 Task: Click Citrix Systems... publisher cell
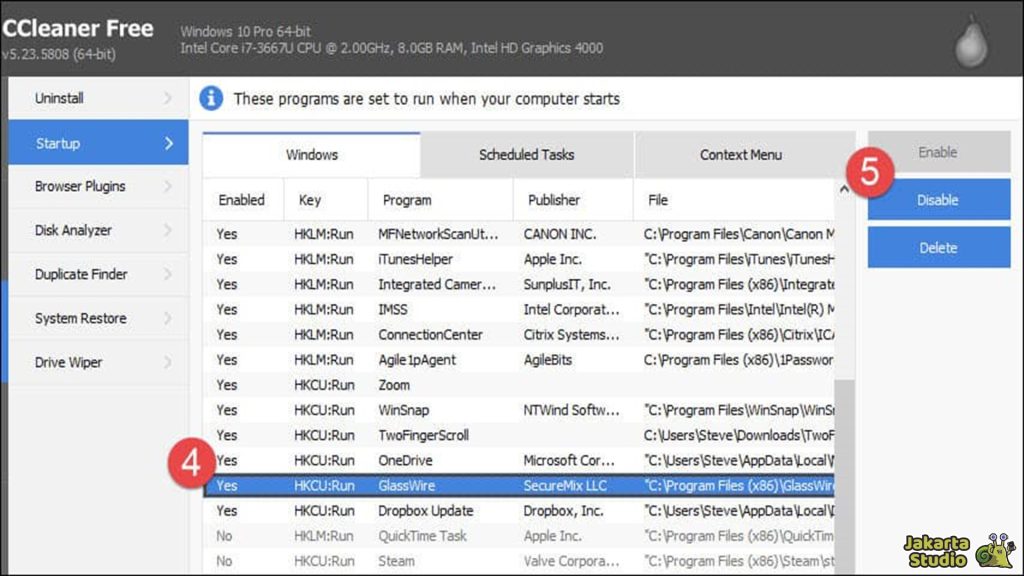[x=571, y=334]
